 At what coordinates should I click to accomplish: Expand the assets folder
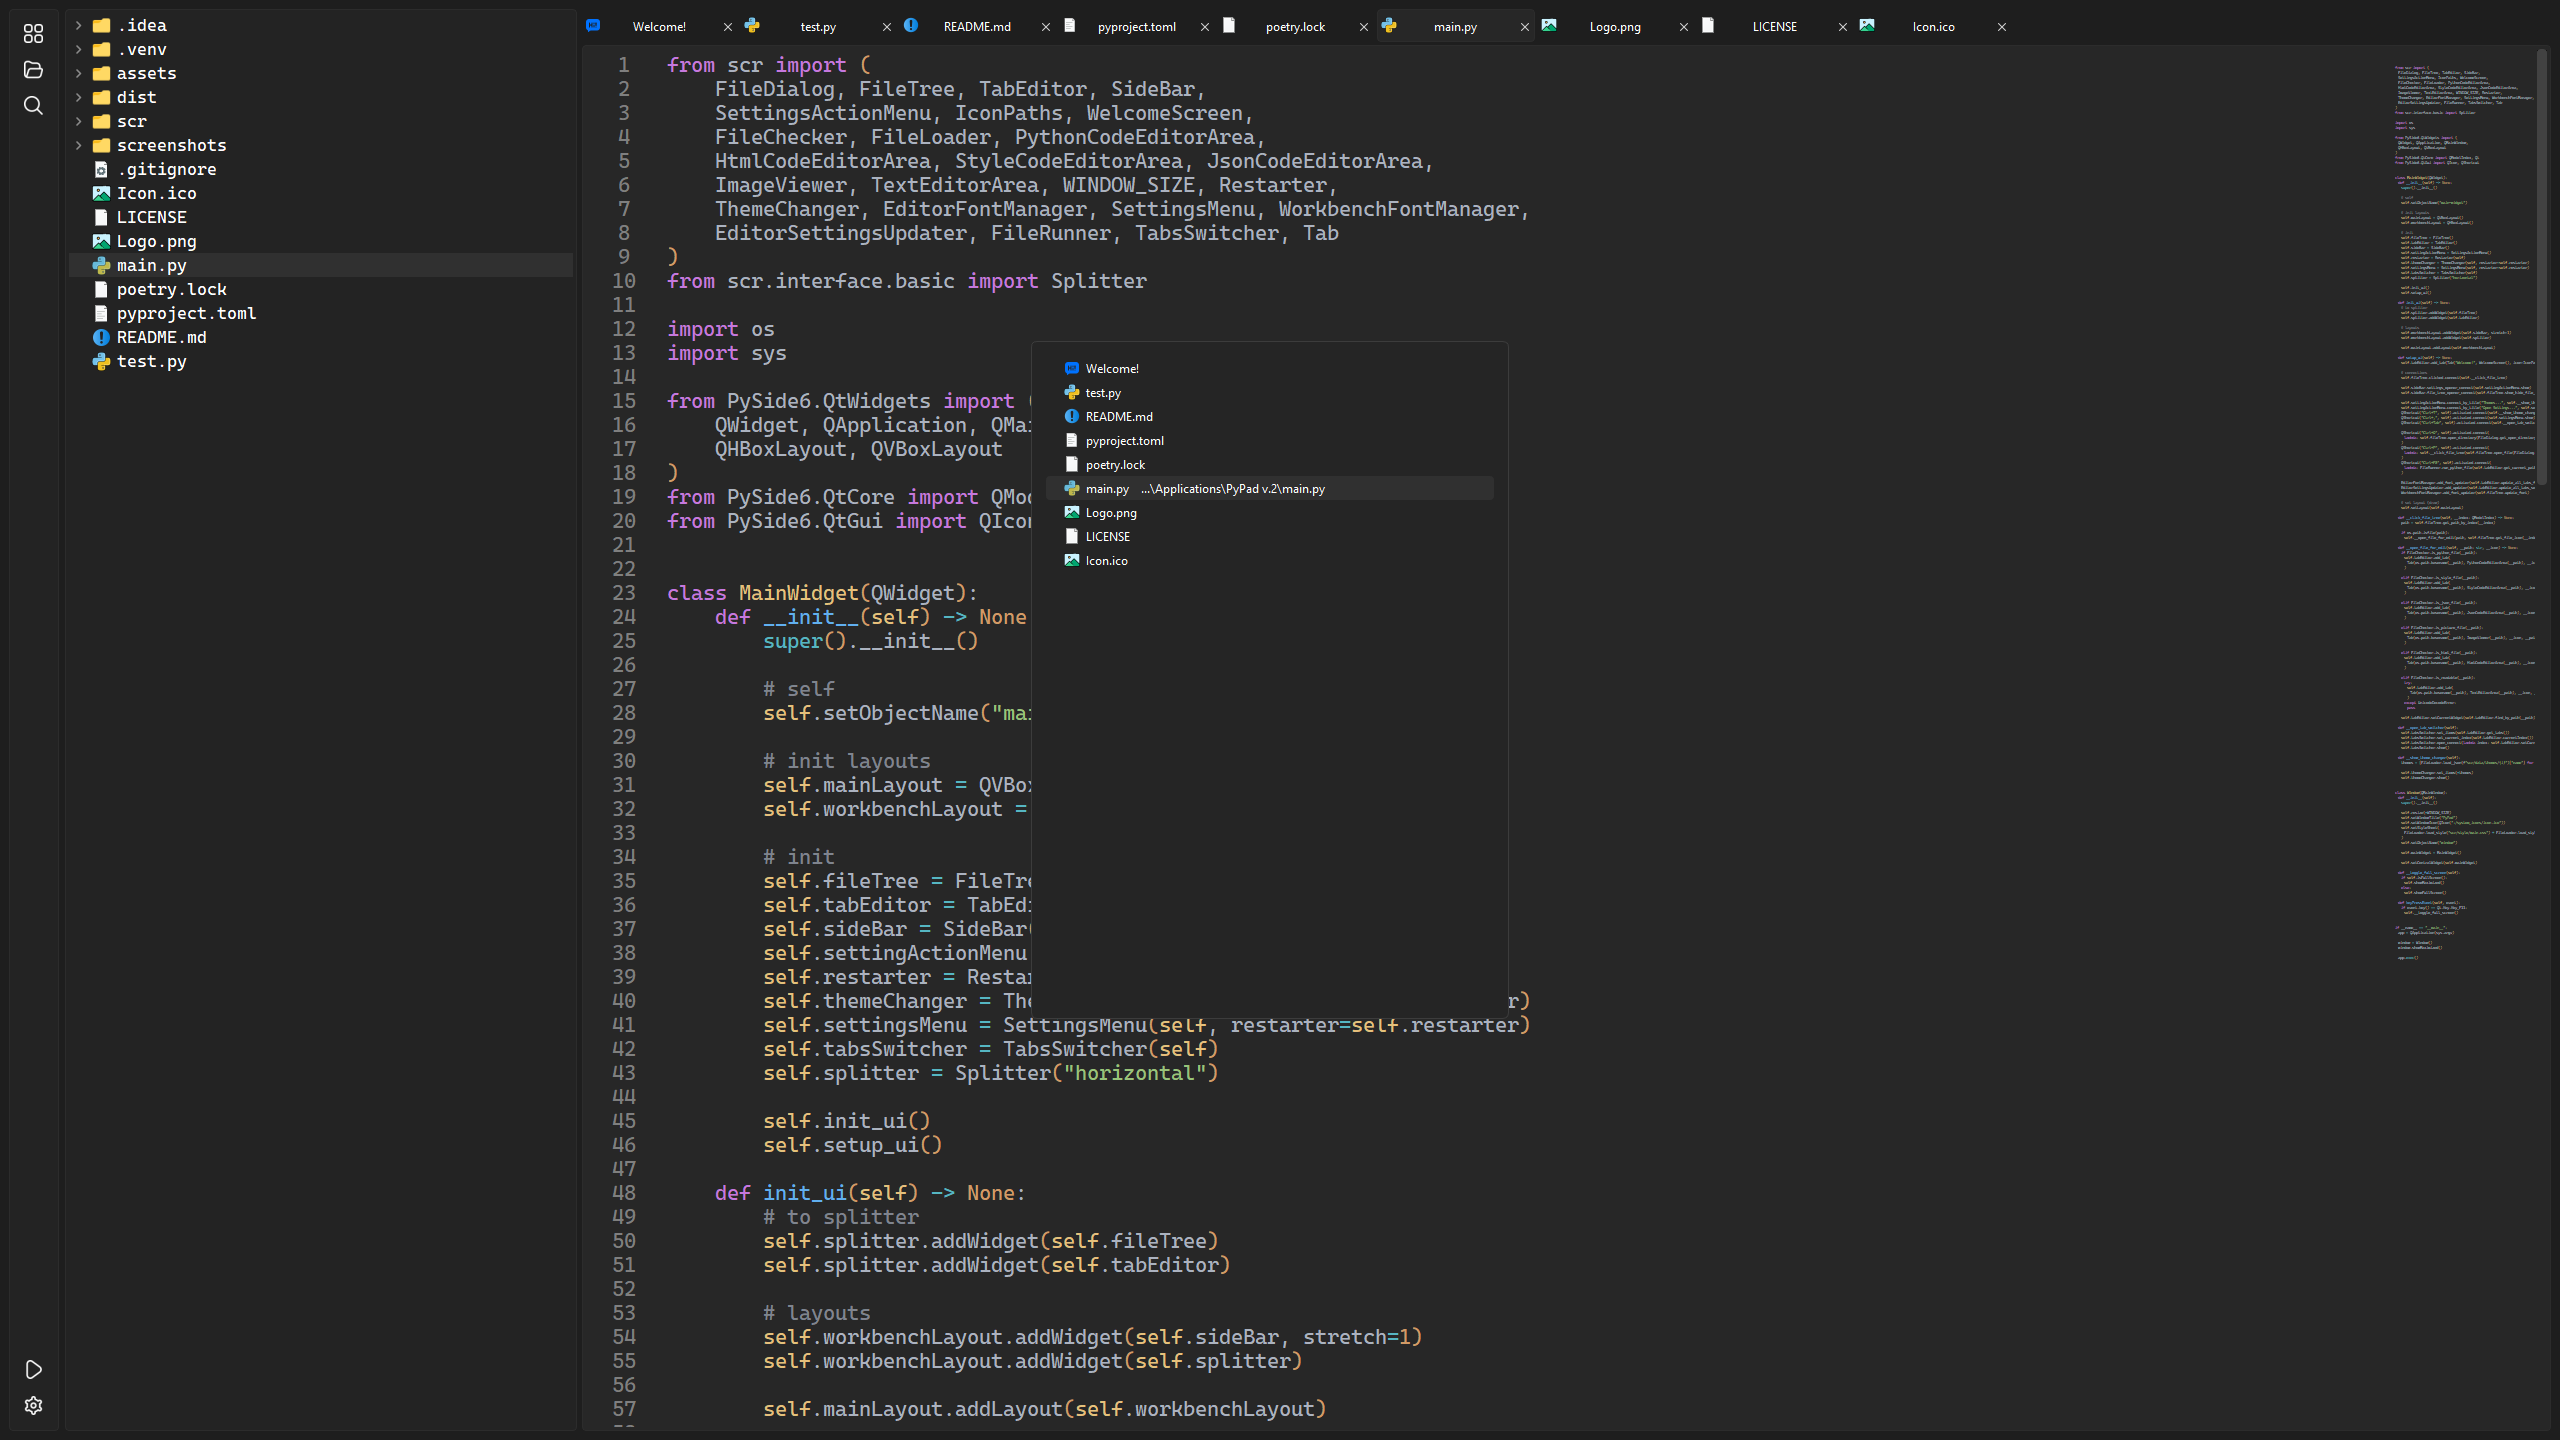coord(79,73)
